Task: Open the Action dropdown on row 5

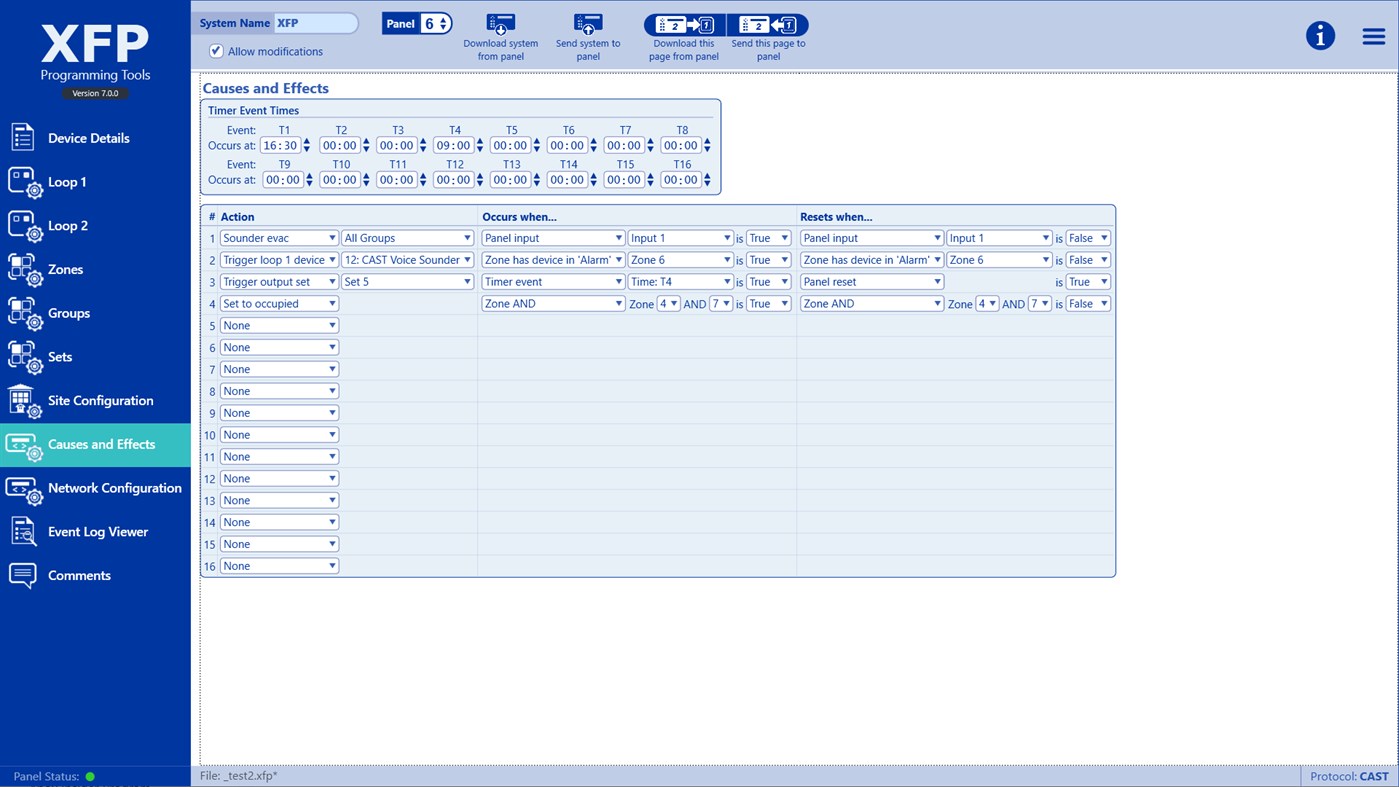Action: pos(278,325)
